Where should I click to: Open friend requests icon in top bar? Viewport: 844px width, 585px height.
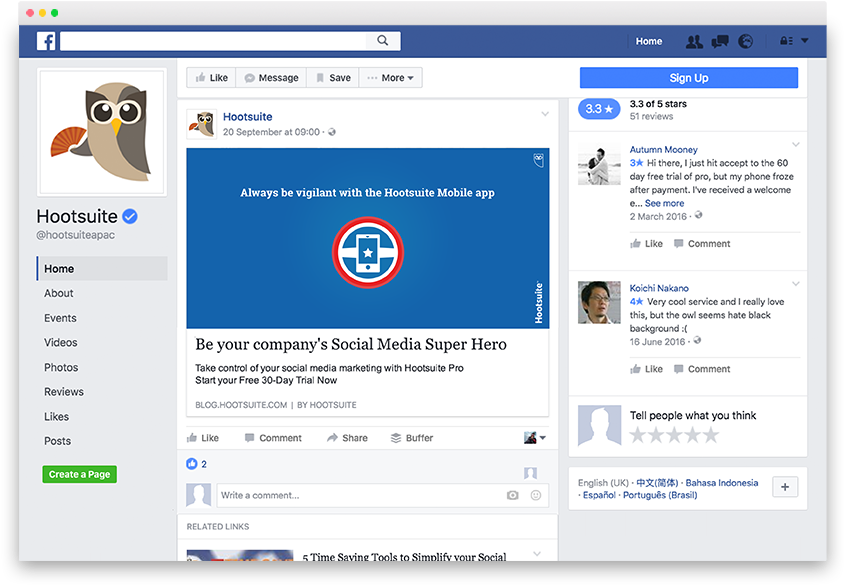(694, 42)
